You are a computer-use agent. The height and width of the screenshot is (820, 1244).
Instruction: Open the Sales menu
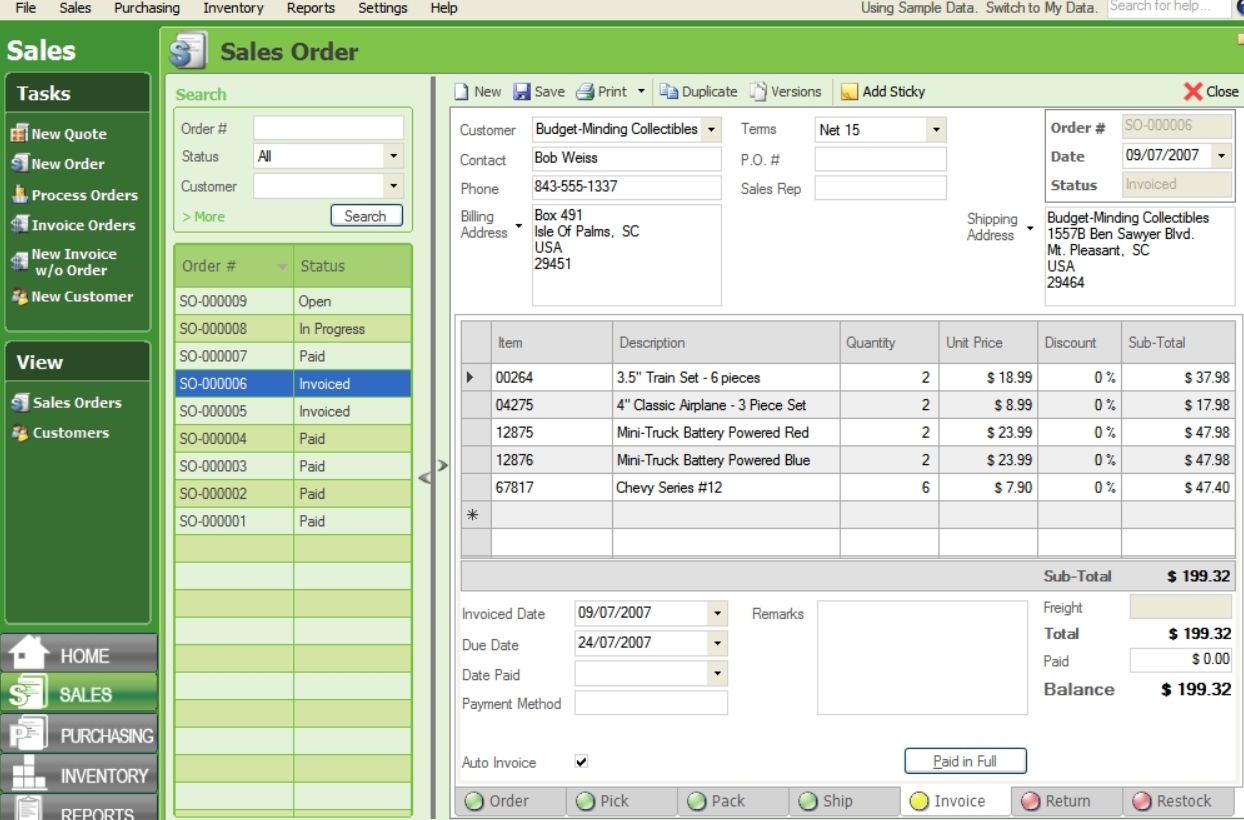pyautogui.click(x=75, y=8)
